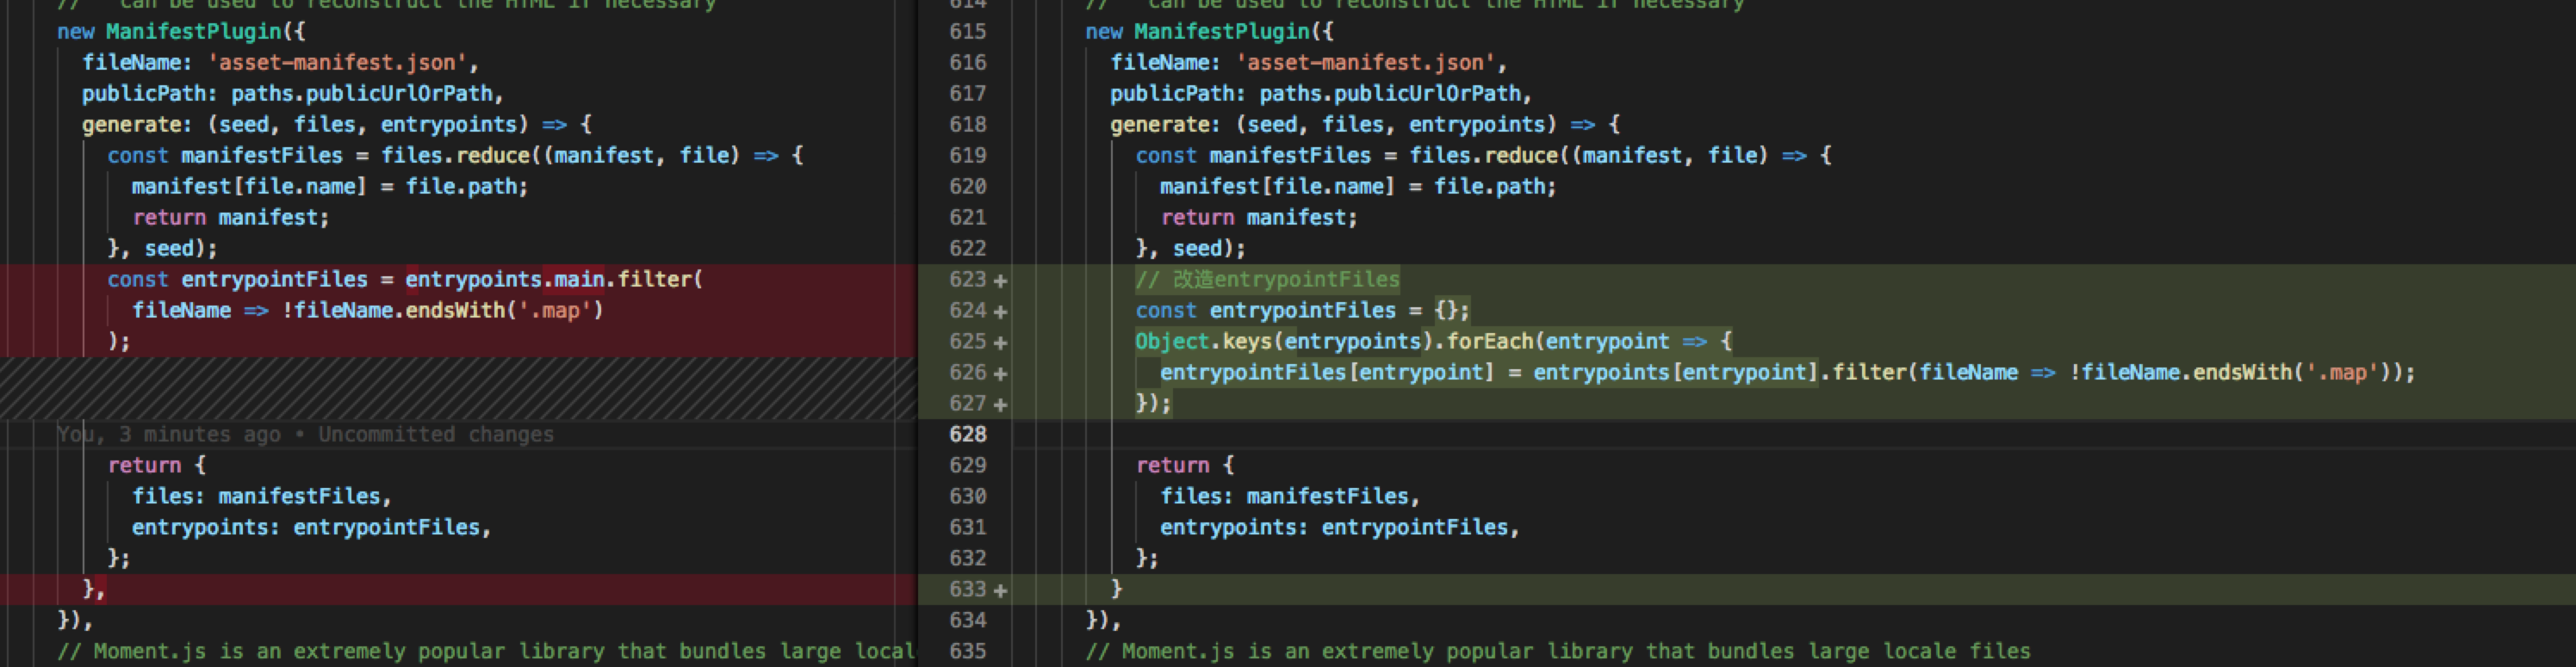2576x667 pixels.
Task: Click 'return manifest;' on line 621
Action: point(1259,218)
